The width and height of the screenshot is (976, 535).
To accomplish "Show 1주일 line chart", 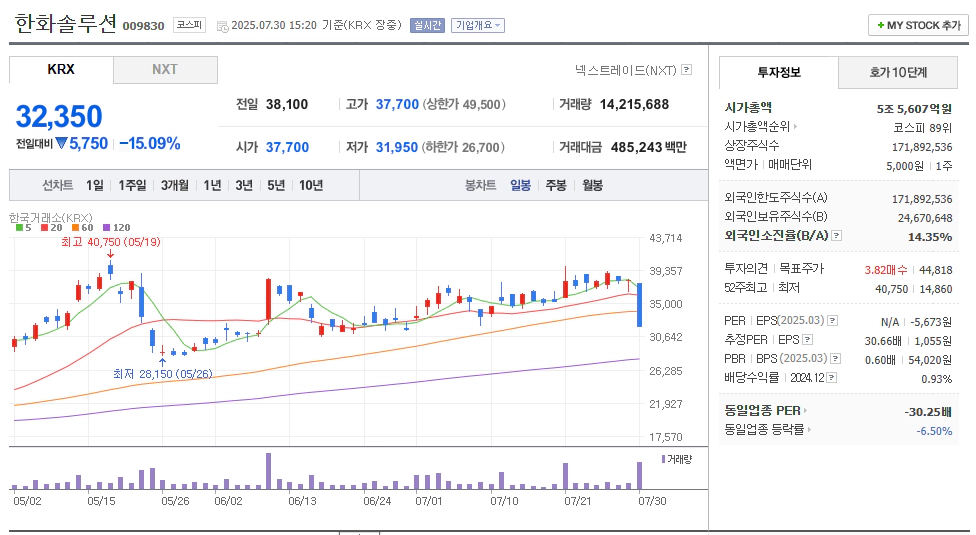I will pyautogui.click(x=132, y=185).
